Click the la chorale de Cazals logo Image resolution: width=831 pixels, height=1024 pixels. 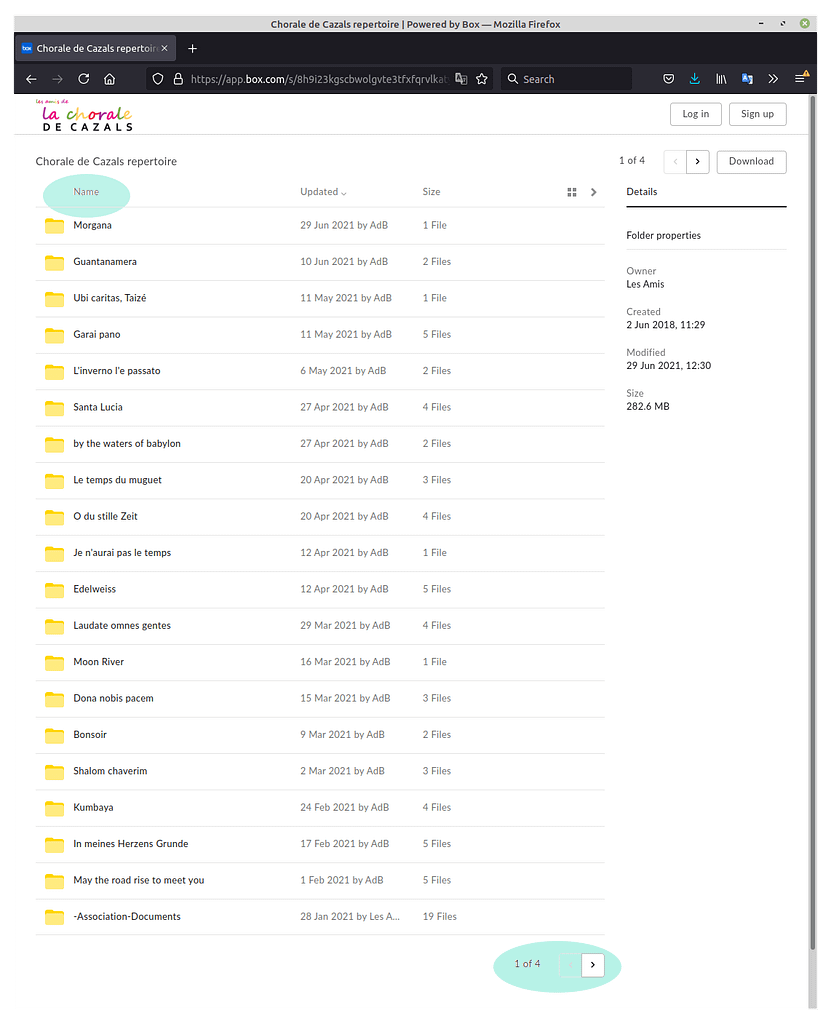click(84, 116)
